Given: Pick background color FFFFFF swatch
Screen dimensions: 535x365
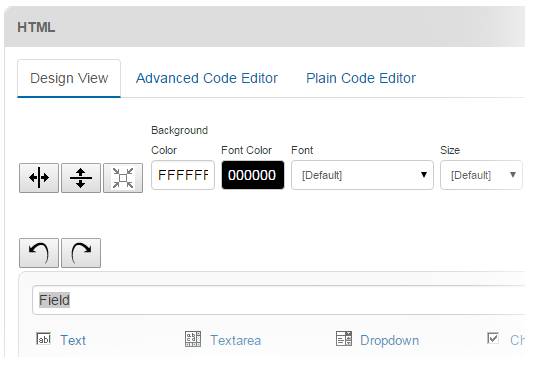Looking at the screenshot, I should tap(183, 175).
